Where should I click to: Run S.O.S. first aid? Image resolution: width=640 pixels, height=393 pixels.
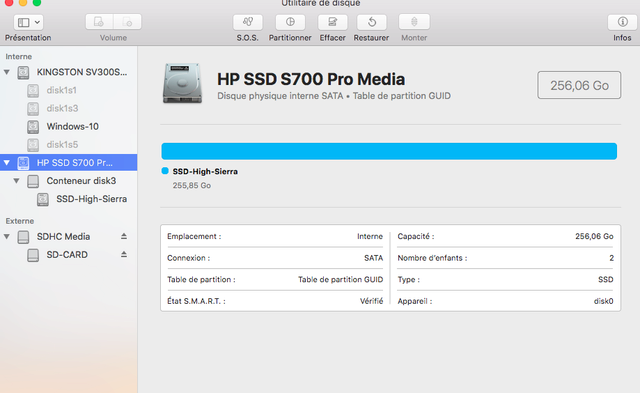click(x=248, y=22)
